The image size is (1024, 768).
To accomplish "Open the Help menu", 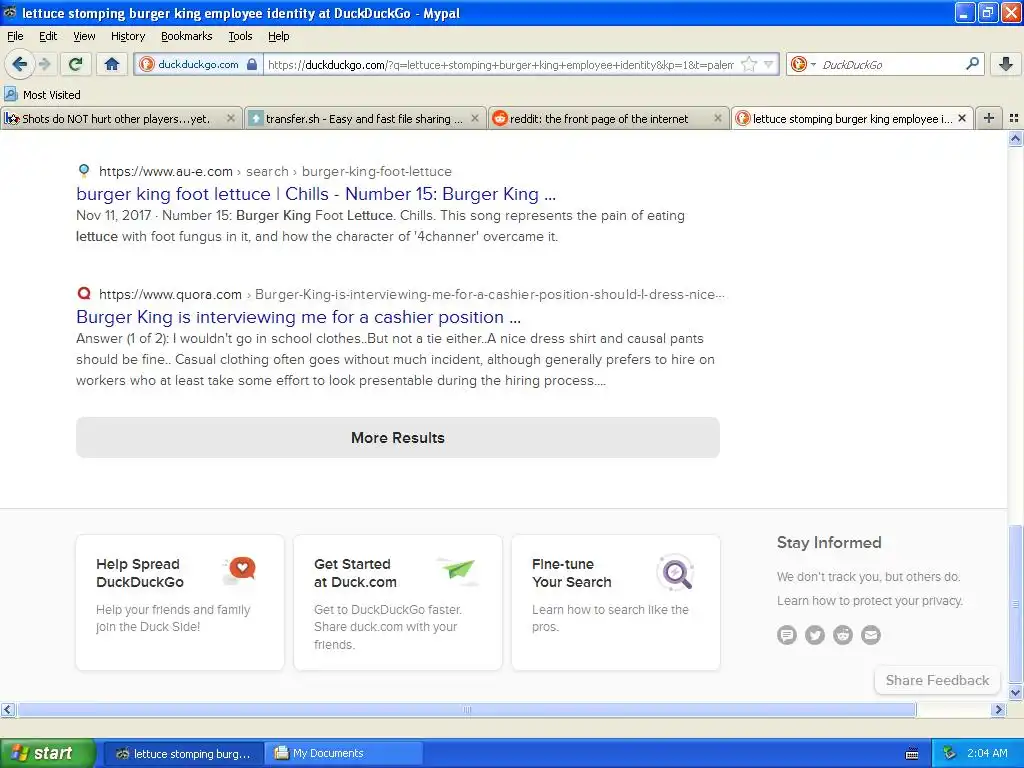I will pos(278,36).
